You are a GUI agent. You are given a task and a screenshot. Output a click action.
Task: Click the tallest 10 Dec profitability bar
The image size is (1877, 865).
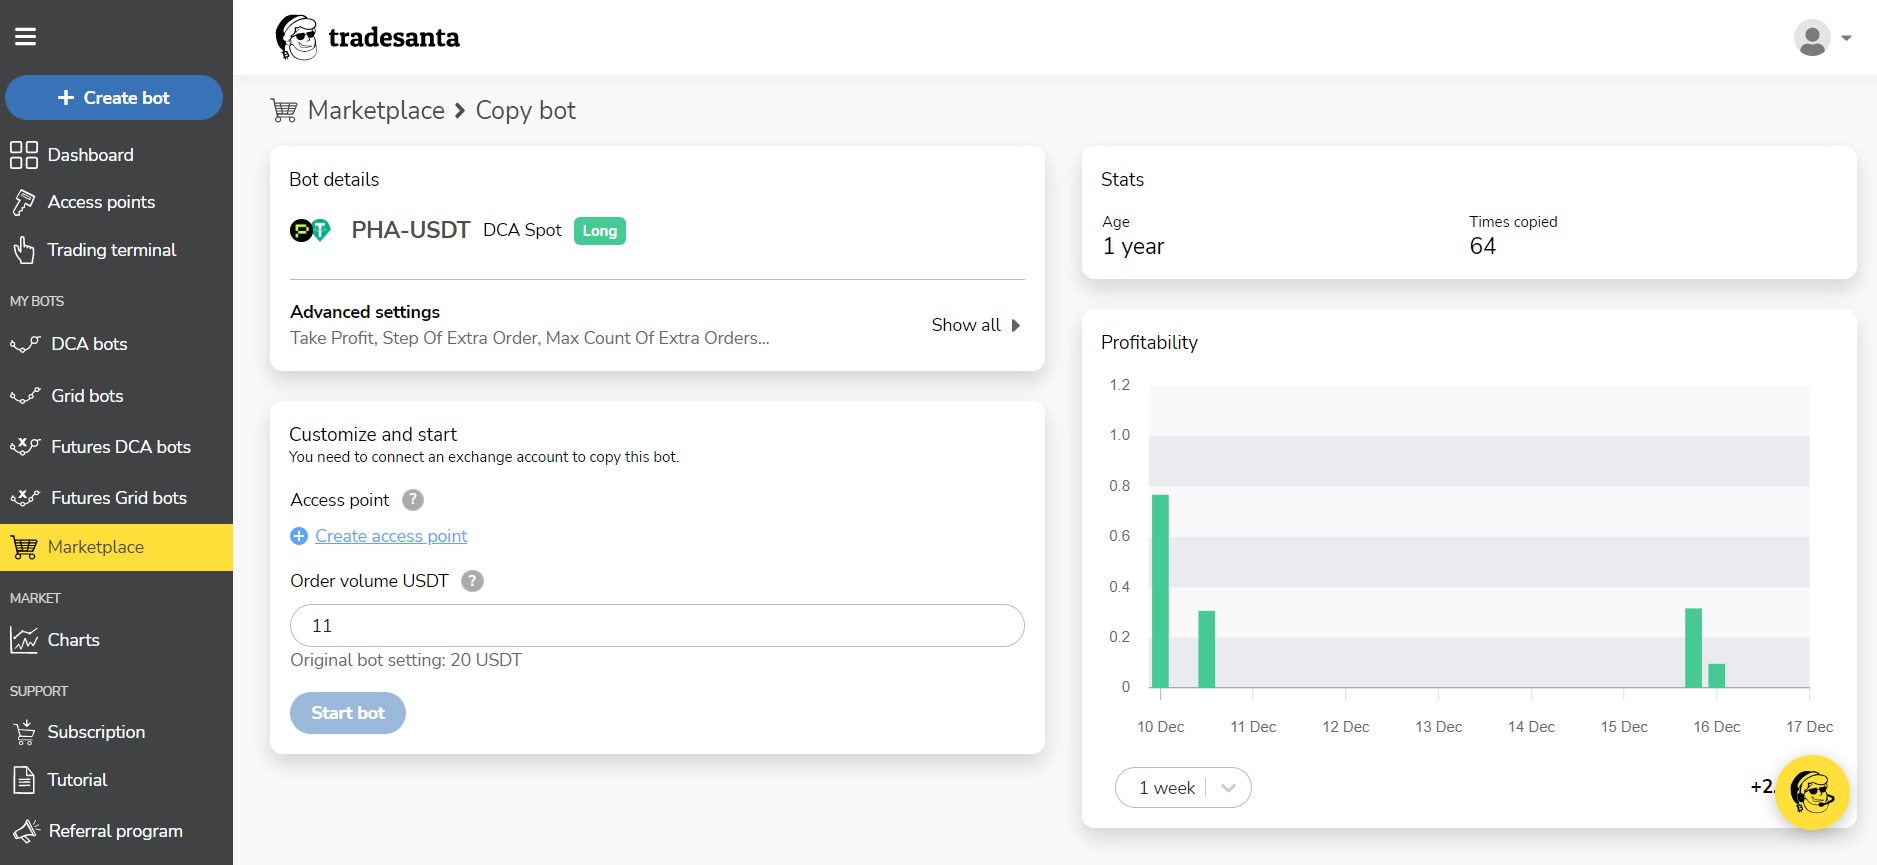(1160, 591)
